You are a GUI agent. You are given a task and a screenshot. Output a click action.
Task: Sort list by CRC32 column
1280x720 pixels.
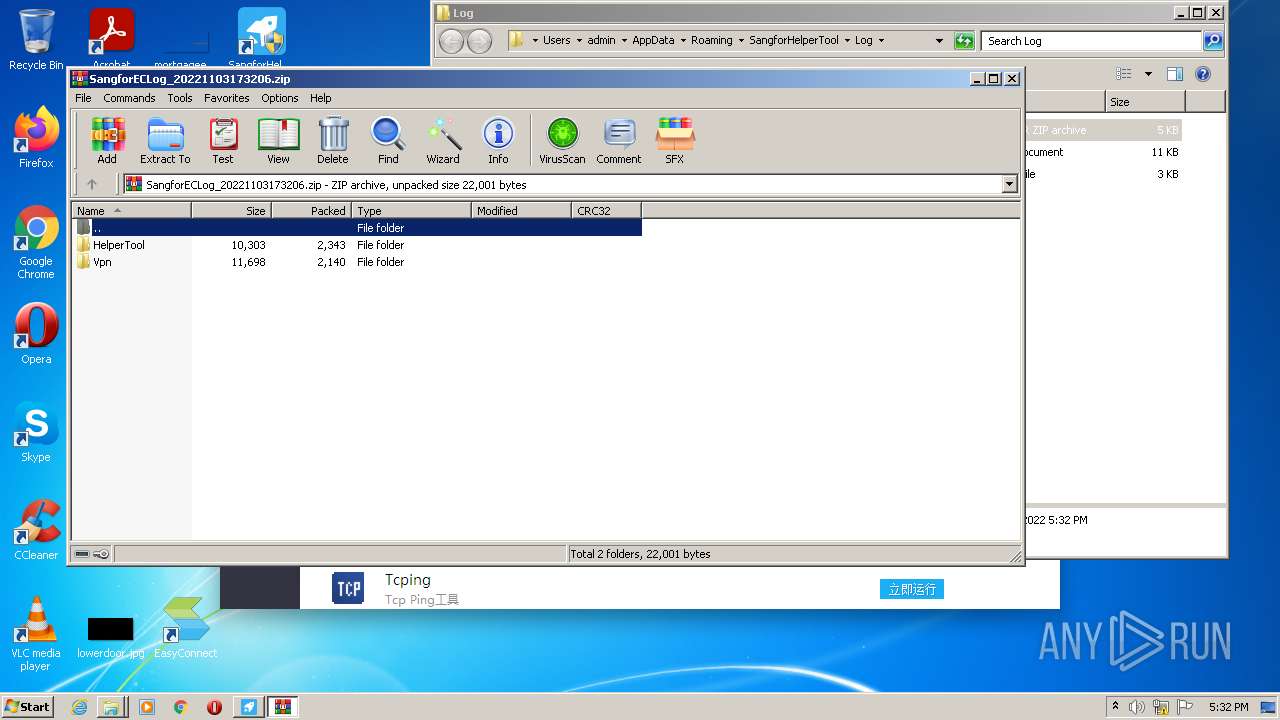point(606,210)
